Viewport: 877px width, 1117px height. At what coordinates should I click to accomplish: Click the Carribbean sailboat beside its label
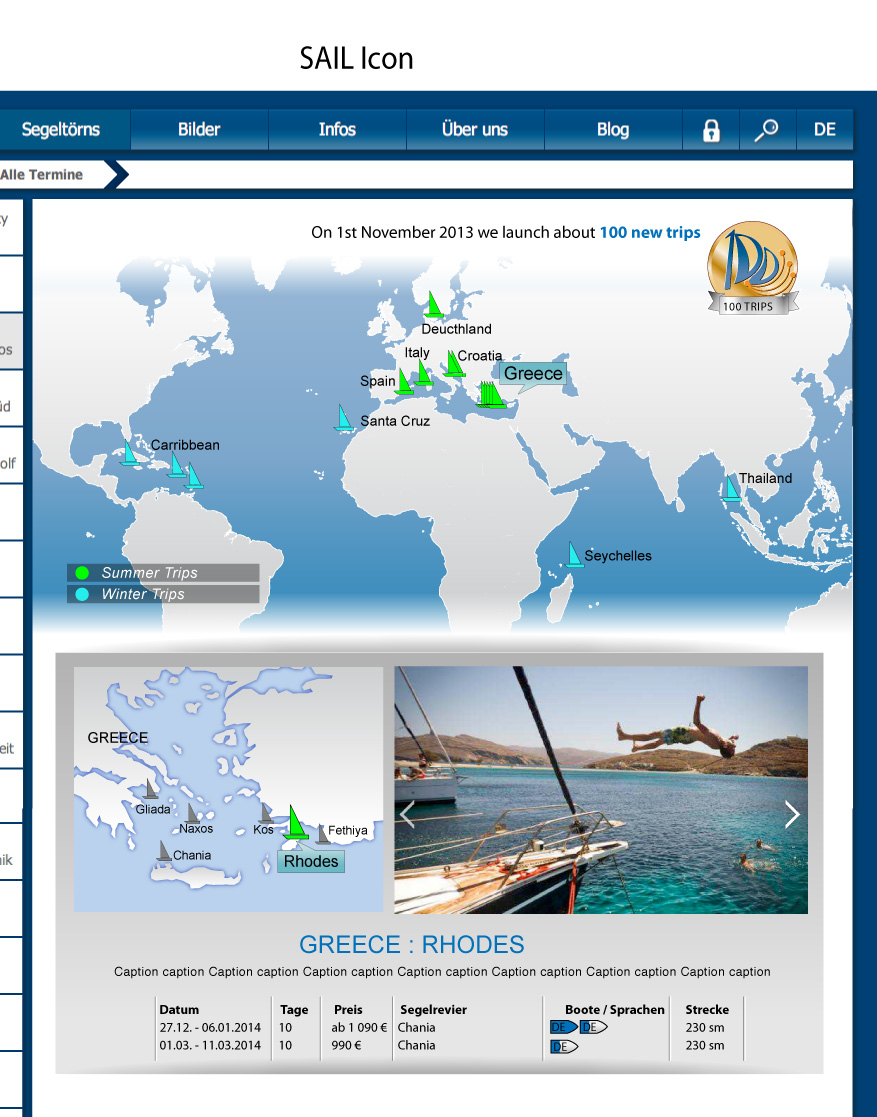tap(129, 452)
